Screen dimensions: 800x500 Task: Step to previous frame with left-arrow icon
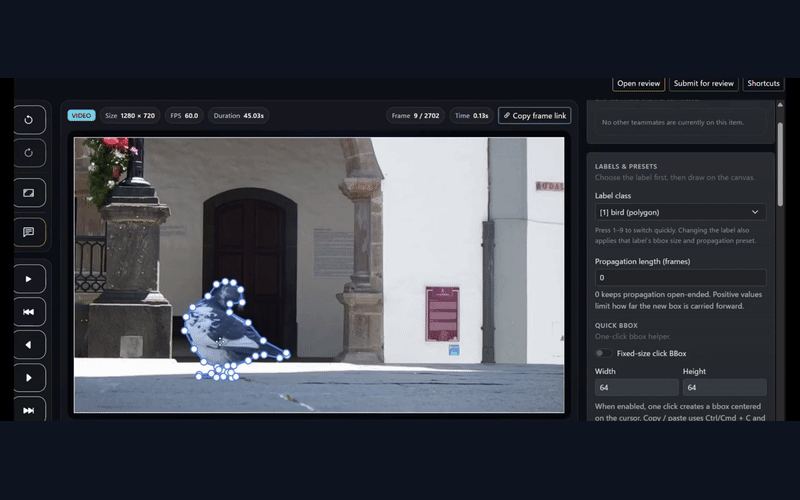point(29,345)
